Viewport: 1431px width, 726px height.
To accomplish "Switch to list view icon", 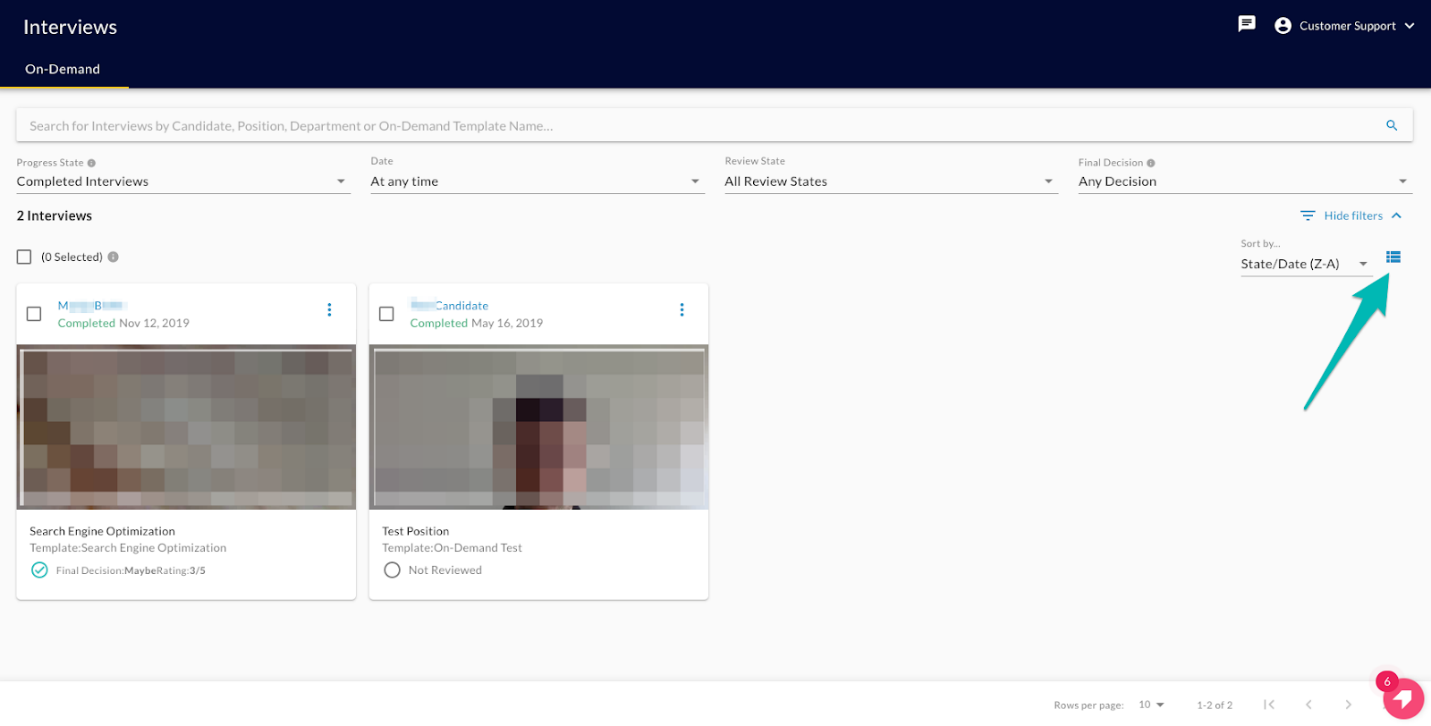I will tap(1393, 258).
